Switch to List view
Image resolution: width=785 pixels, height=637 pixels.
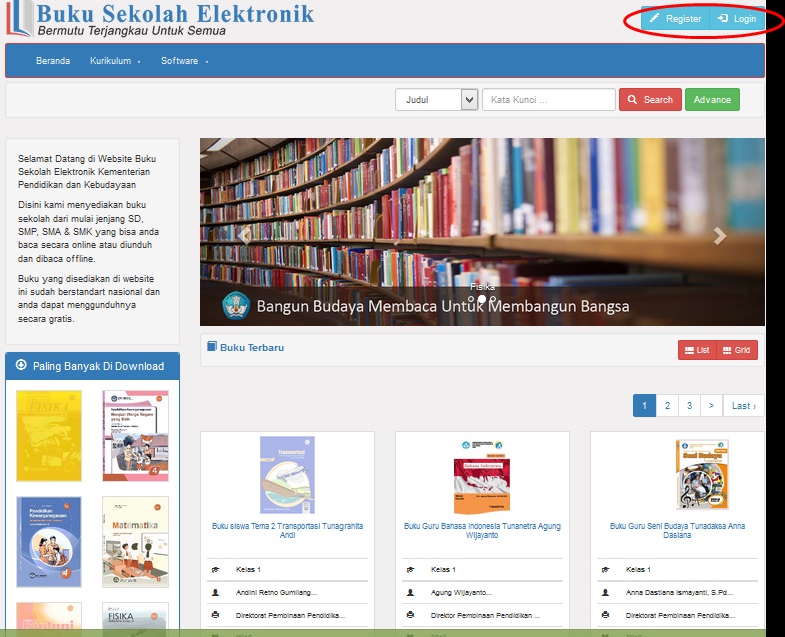pos(697,350)
